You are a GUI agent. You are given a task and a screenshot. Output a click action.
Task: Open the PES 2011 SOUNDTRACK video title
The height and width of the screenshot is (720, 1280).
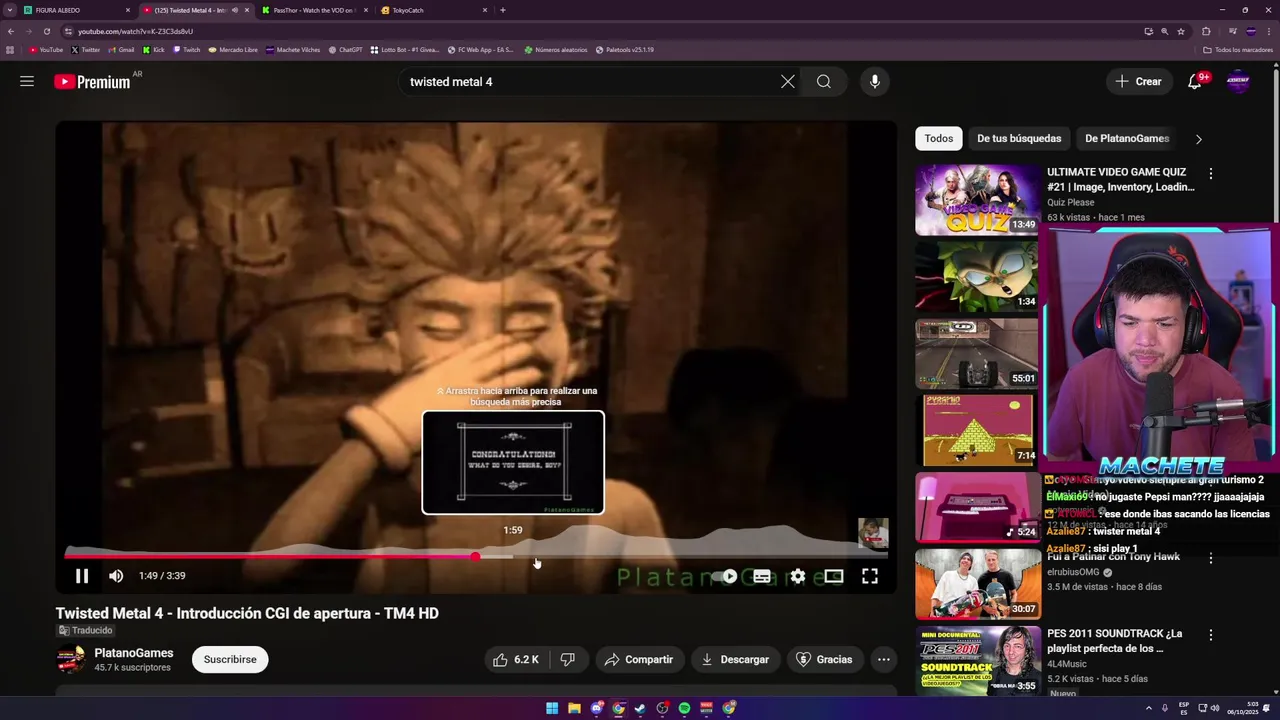[x=1115, y=641]
